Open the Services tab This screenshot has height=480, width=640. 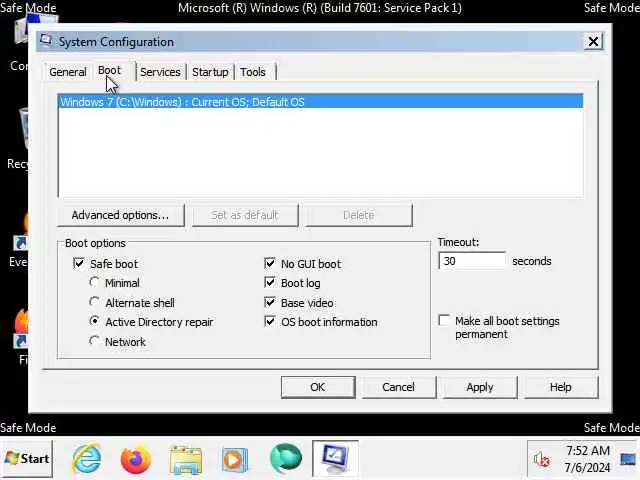pyautogui.click(x=160, y=72)
